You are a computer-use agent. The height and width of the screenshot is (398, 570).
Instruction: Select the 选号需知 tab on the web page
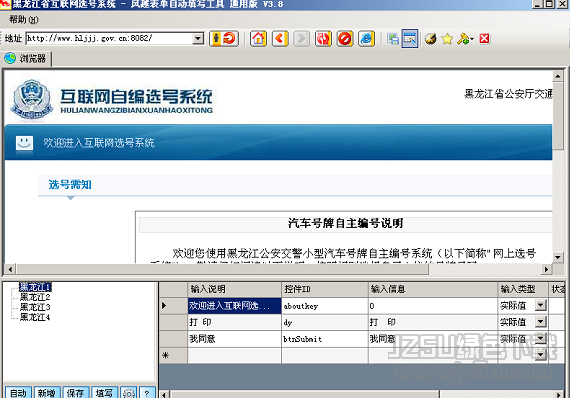(70, 185)
